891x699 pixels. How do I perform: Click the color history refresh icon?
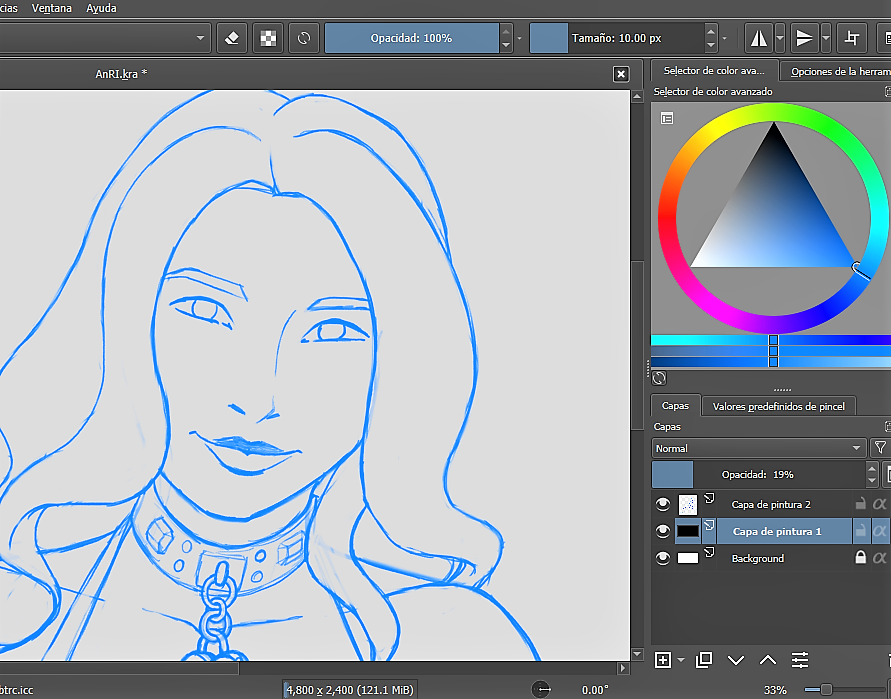(659, 378)
